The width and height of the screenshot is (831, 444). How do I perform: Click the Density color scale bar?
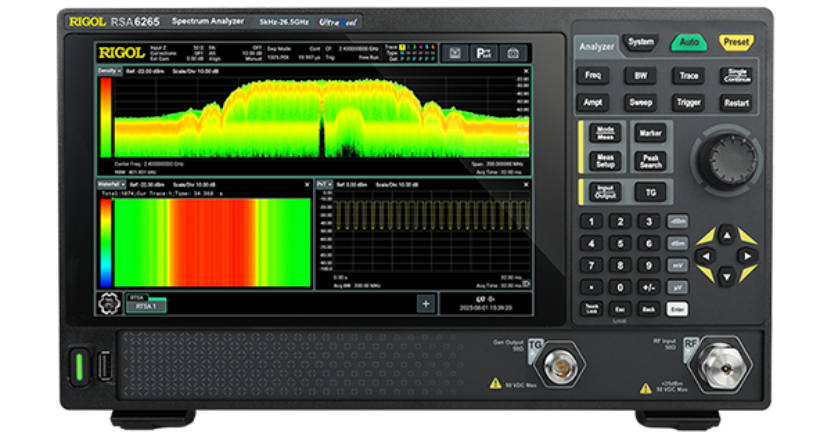[106, 117]
